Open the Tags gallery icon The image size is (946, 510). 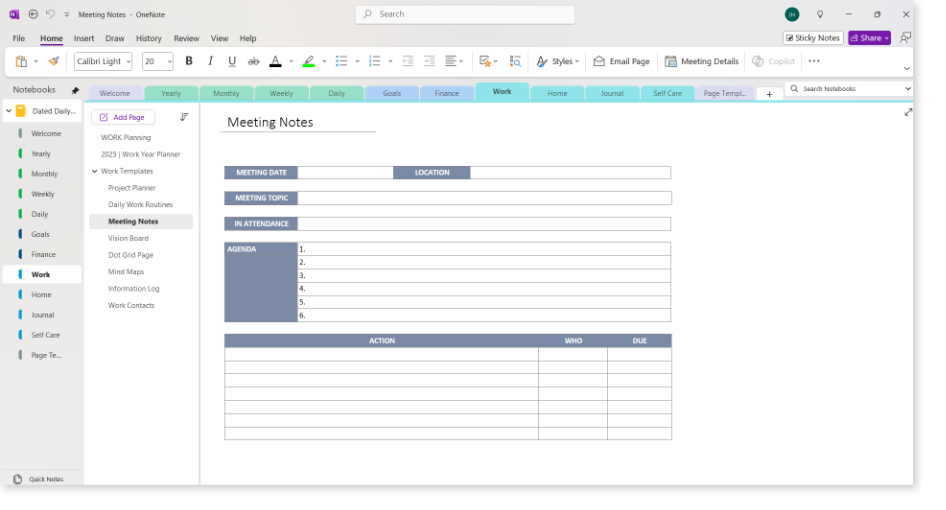click(484, 61)
